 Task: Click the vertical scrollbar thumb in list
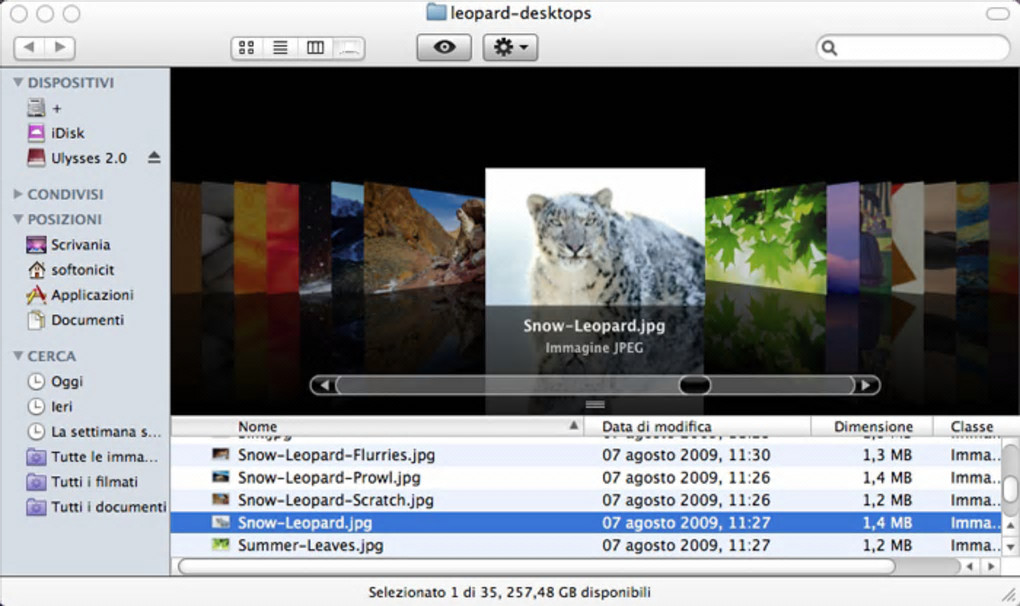(x=1010, y=489)
